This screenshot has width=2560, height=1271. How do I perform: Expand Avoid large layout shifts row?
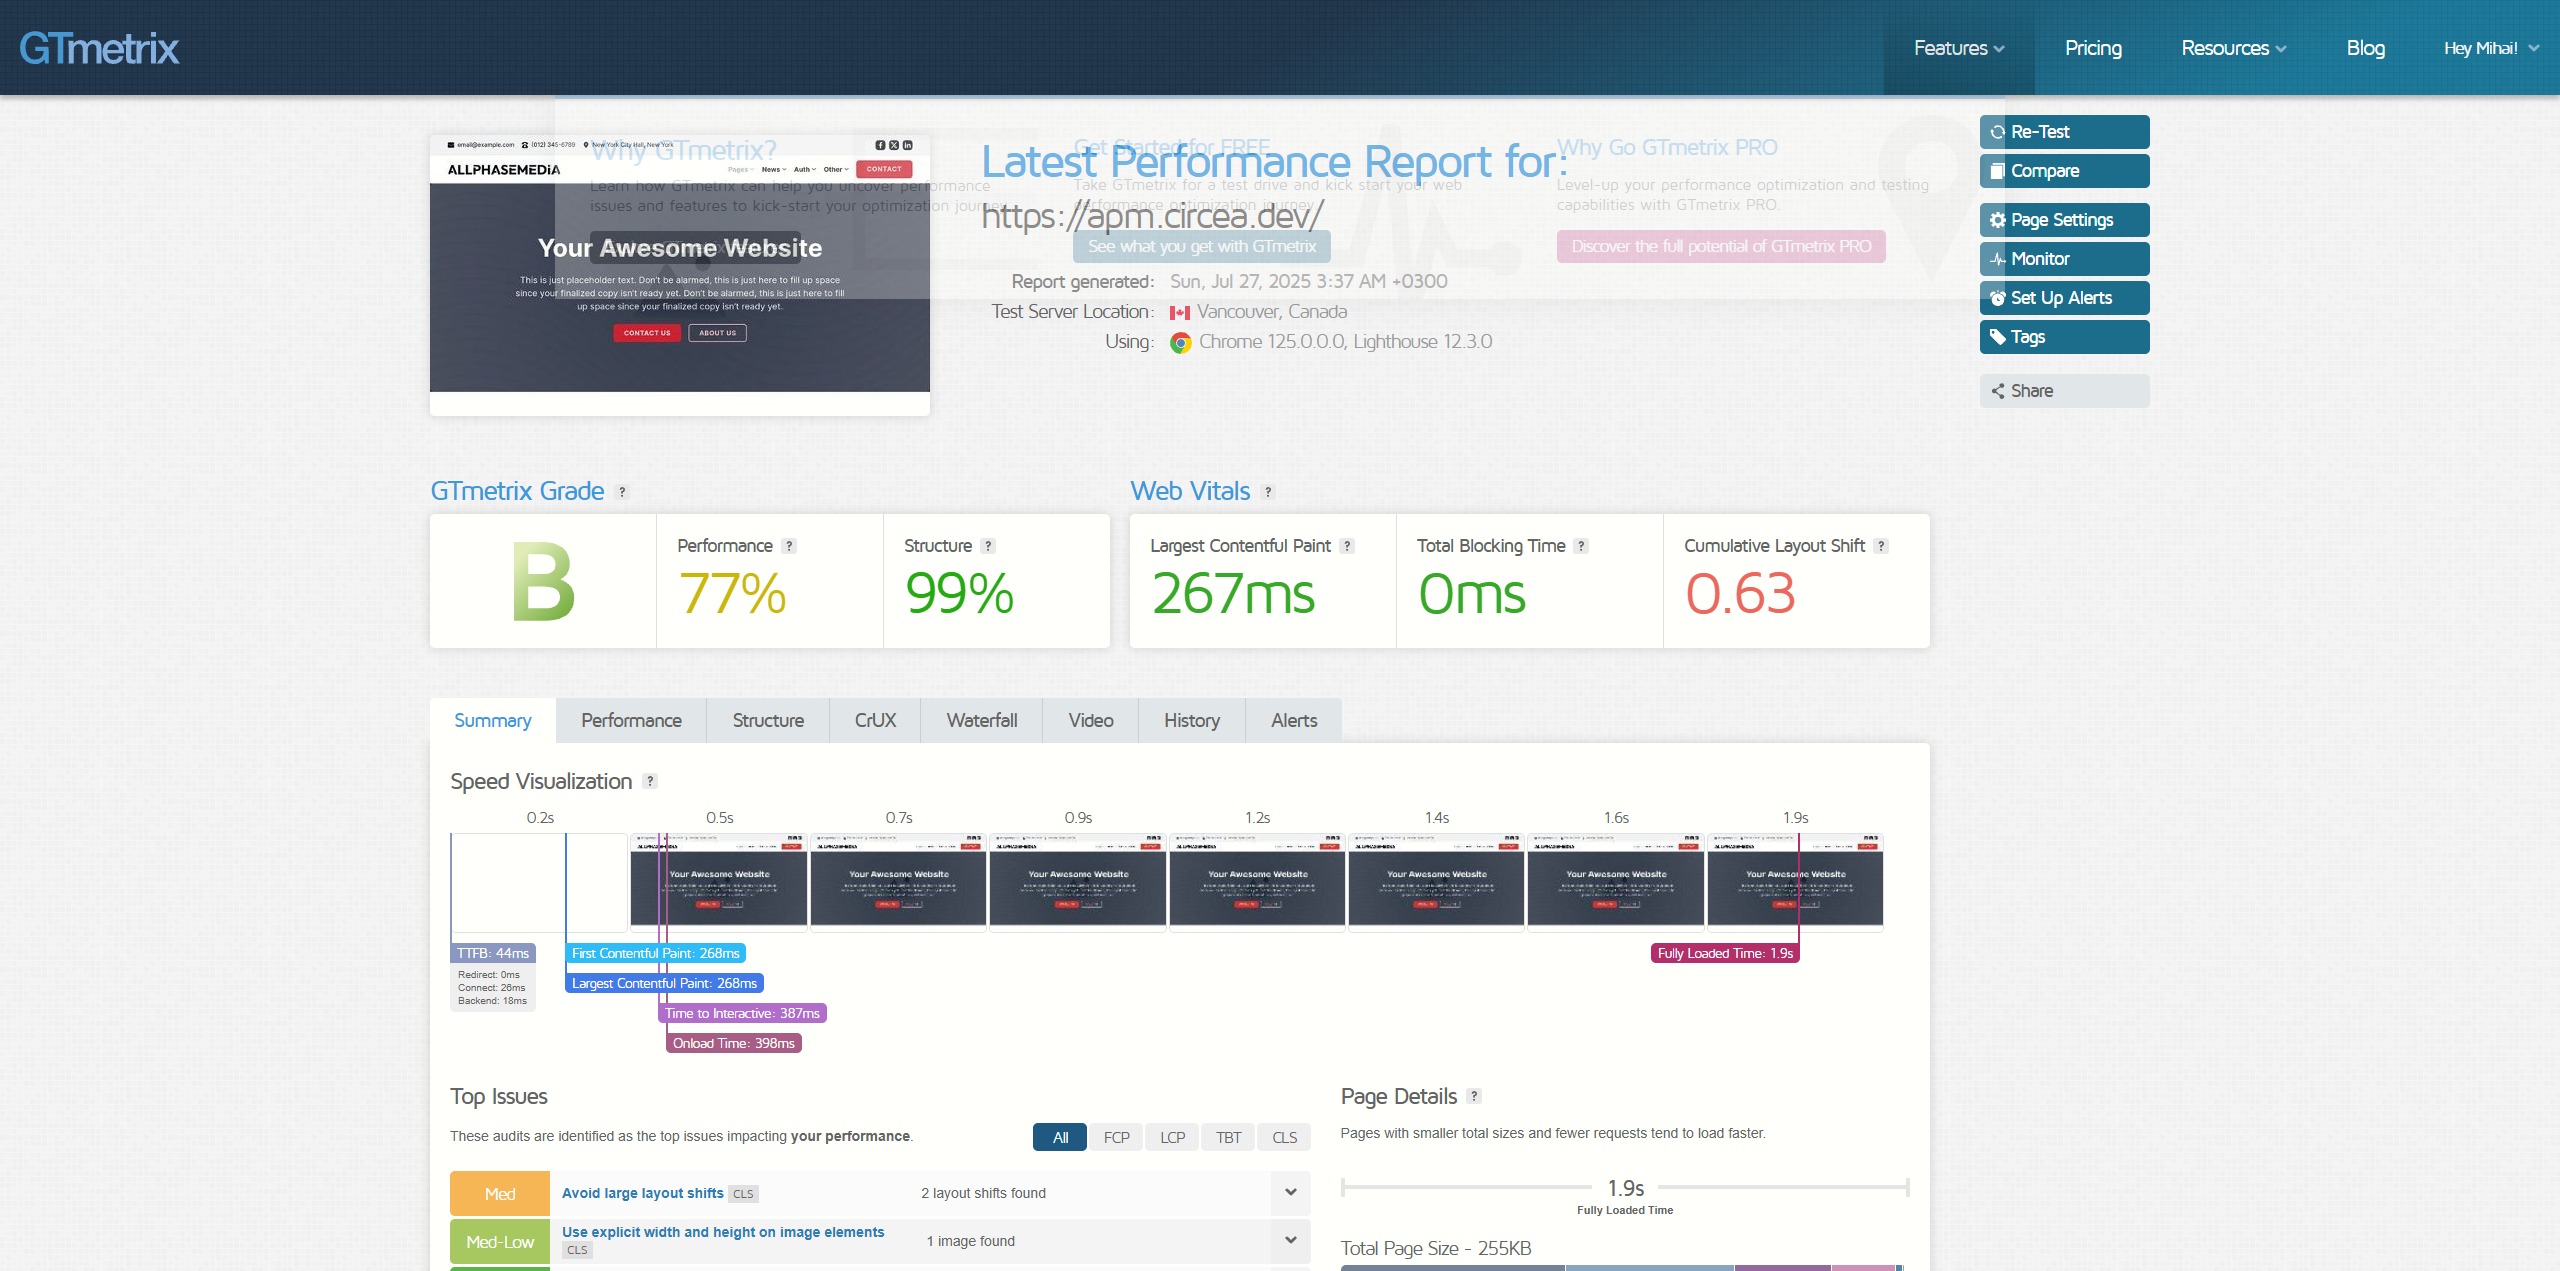point(1290,1192)
